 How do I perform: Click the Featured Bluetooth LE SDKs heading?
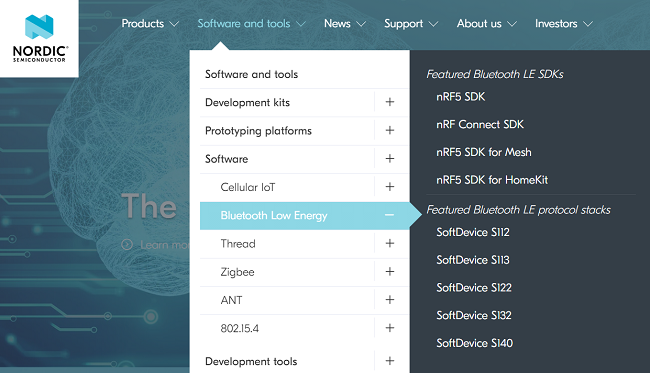[x=495, y=75]
